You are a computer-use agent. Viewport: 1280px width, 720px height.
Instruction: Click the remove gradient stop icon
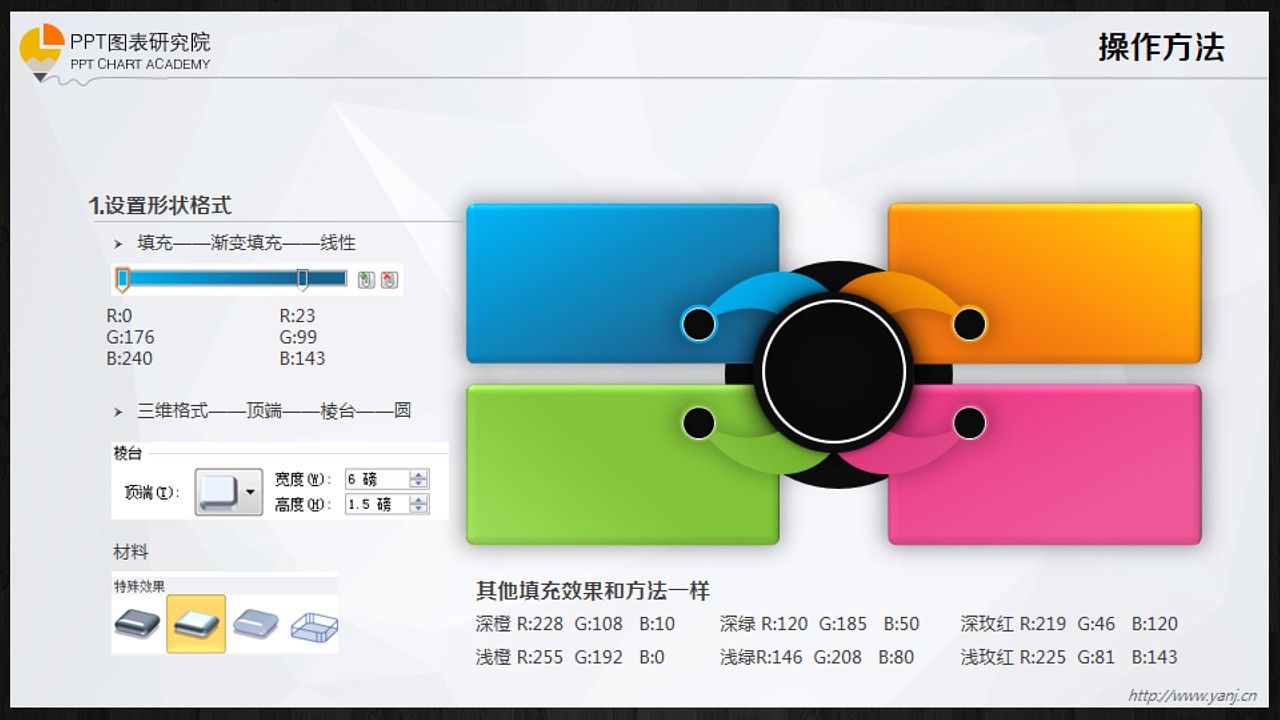tap(389, 280)
